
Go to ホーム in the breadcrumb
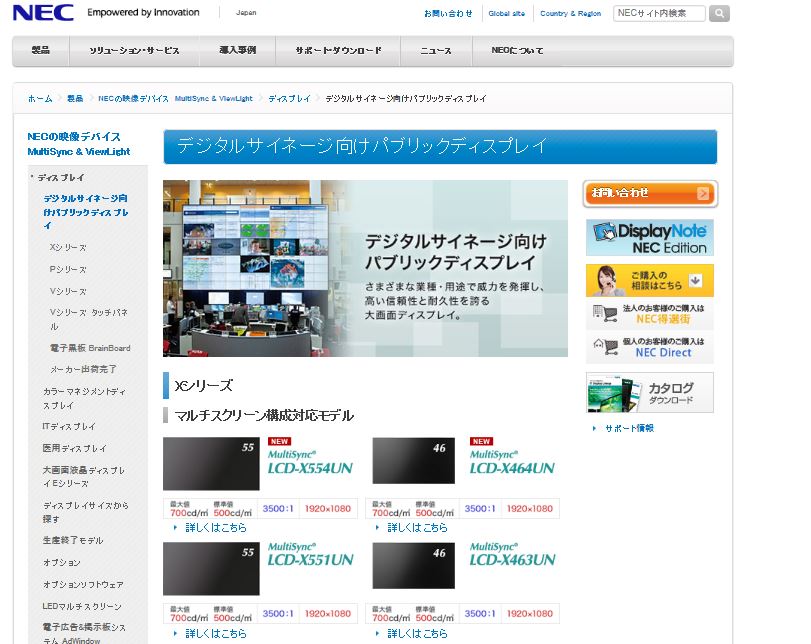(x=40, y=98)
